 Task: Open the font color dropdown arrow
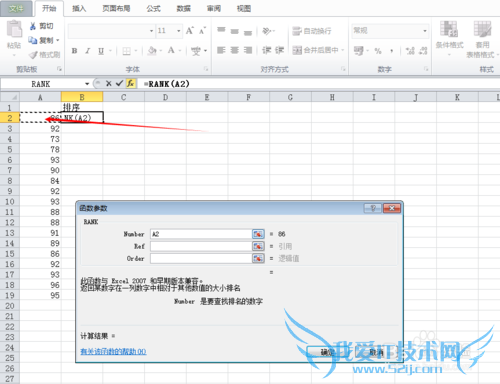[x=180, y=51]
